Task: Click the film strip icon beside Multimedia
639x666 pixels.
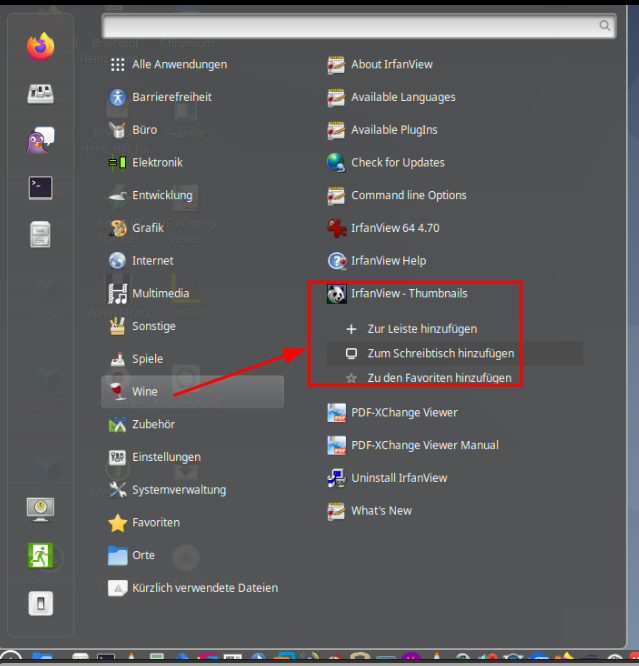Action: 118,293
